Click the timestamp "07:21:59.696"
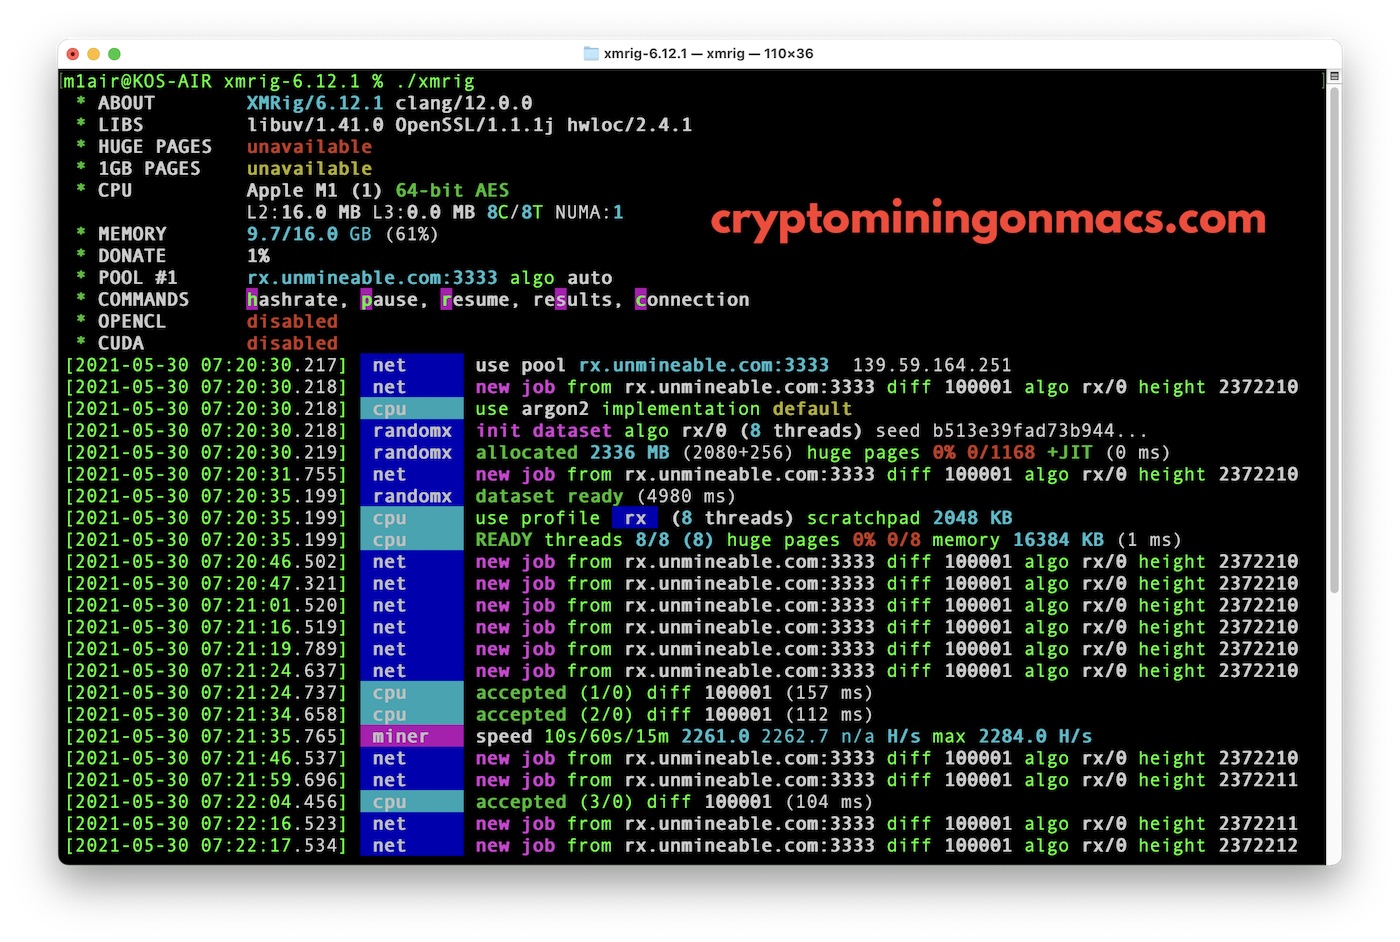Viewport: 1400px width, 942px height. coord(270,780)
